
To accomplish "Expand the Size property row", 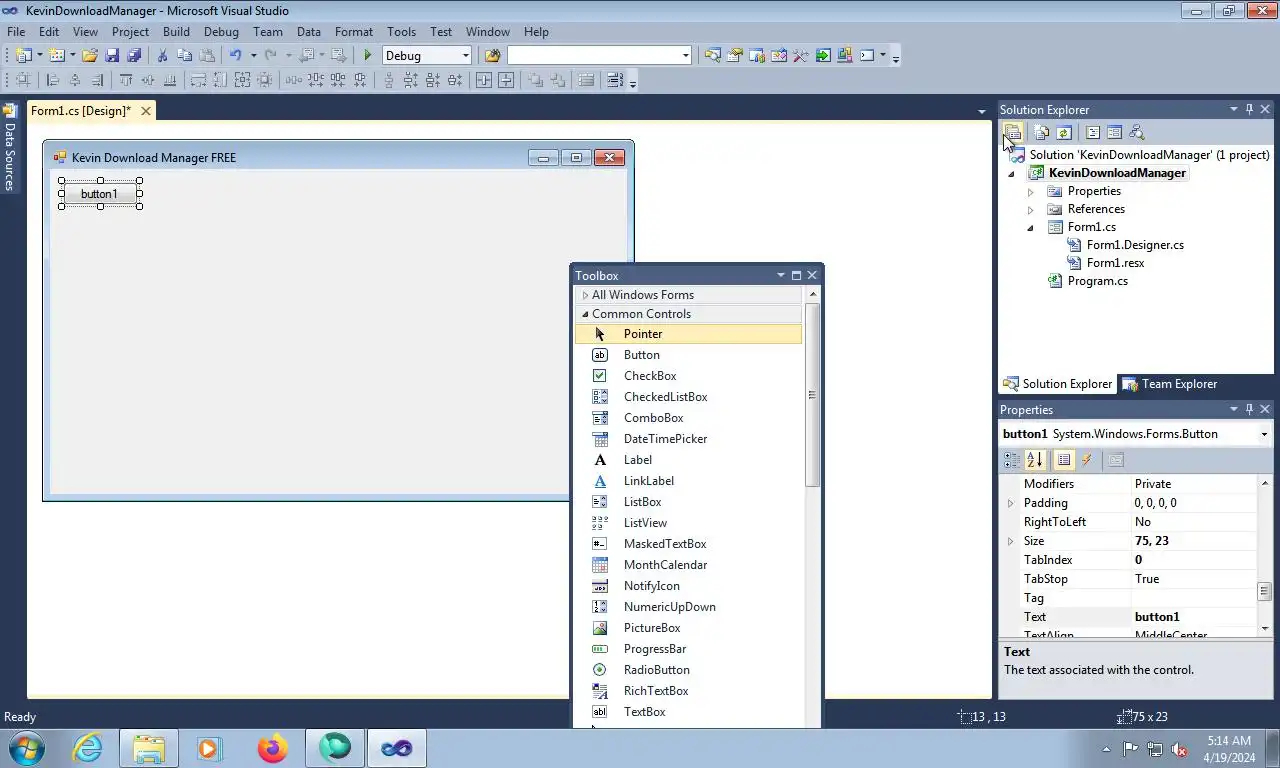I will (x=1010, y=541).
